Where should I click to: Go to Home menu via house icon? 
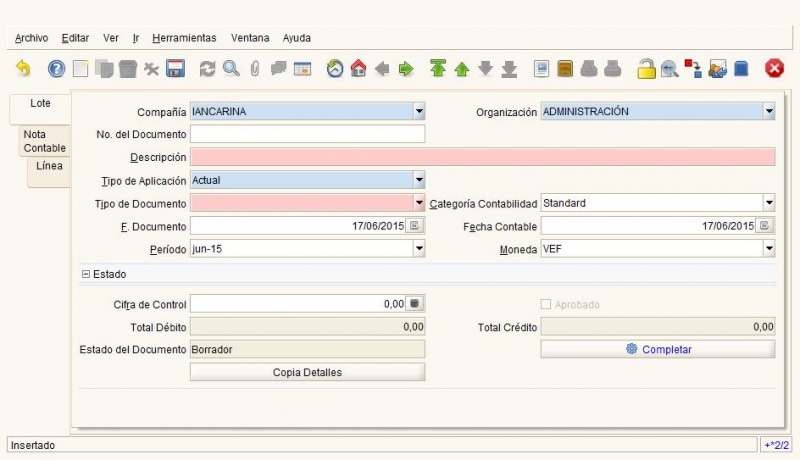click(x=358, y=69)
